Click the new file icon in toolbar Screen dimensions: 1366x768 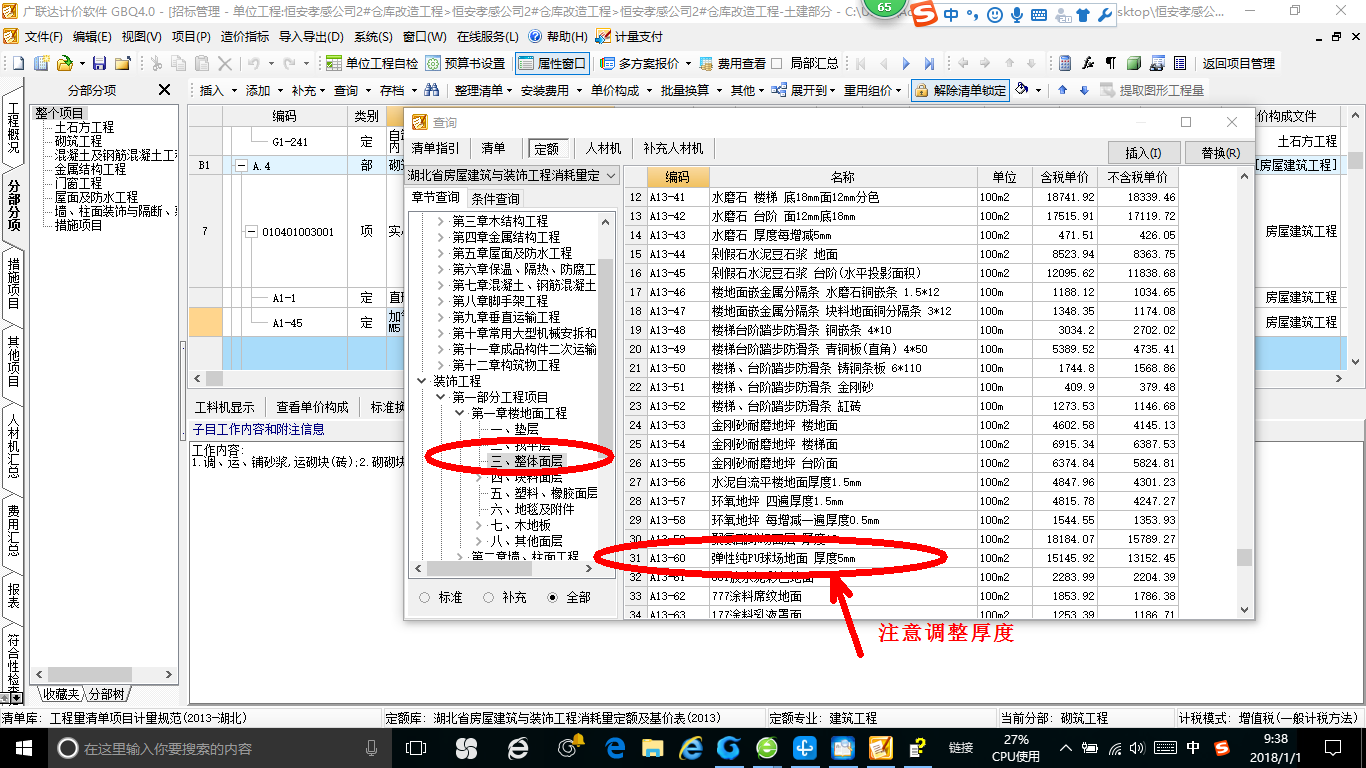[x=17, y=63]
